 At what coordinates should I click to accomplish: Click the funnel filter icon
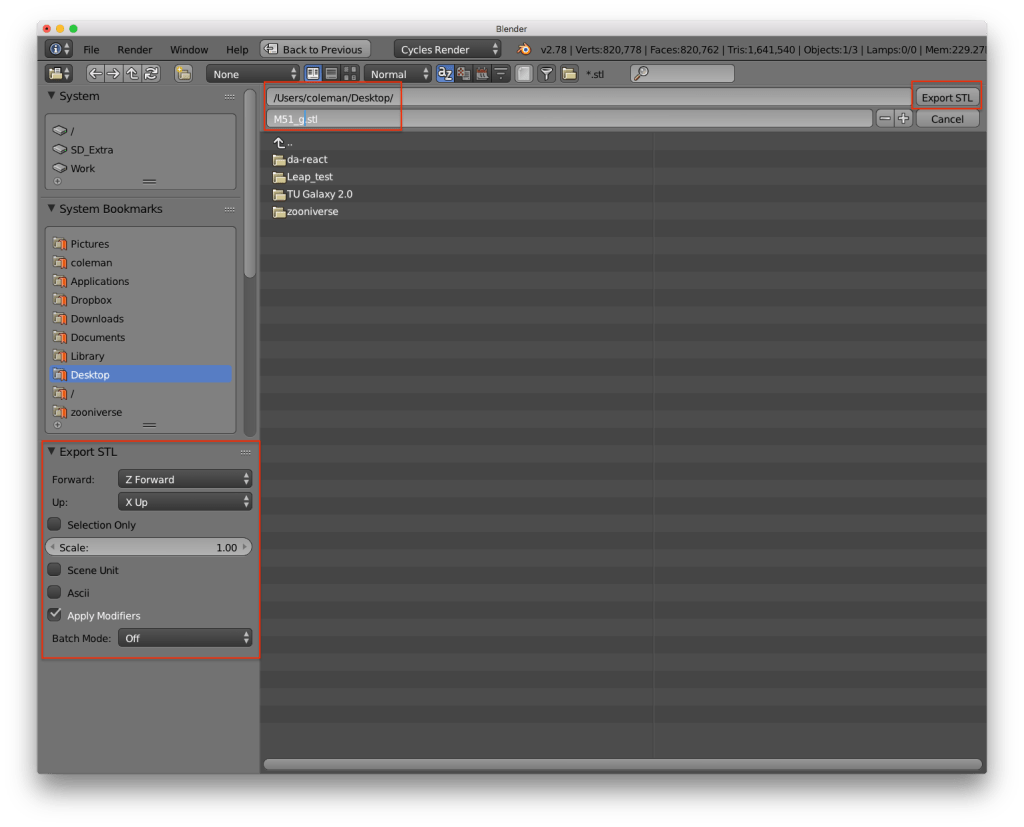547,73
